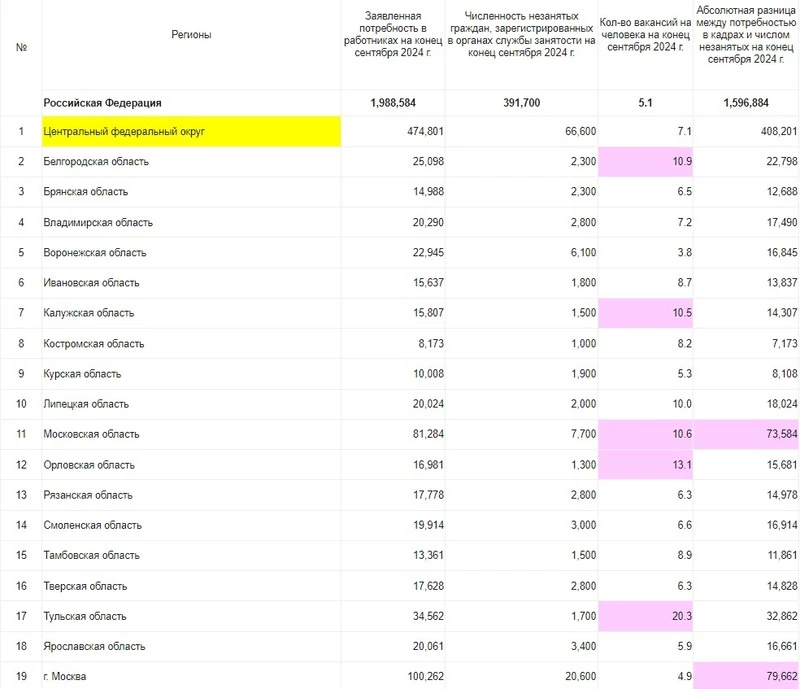Click the "г. Москва" cell
This screenshot has height=689, width=800.
(x=66, y=677)
